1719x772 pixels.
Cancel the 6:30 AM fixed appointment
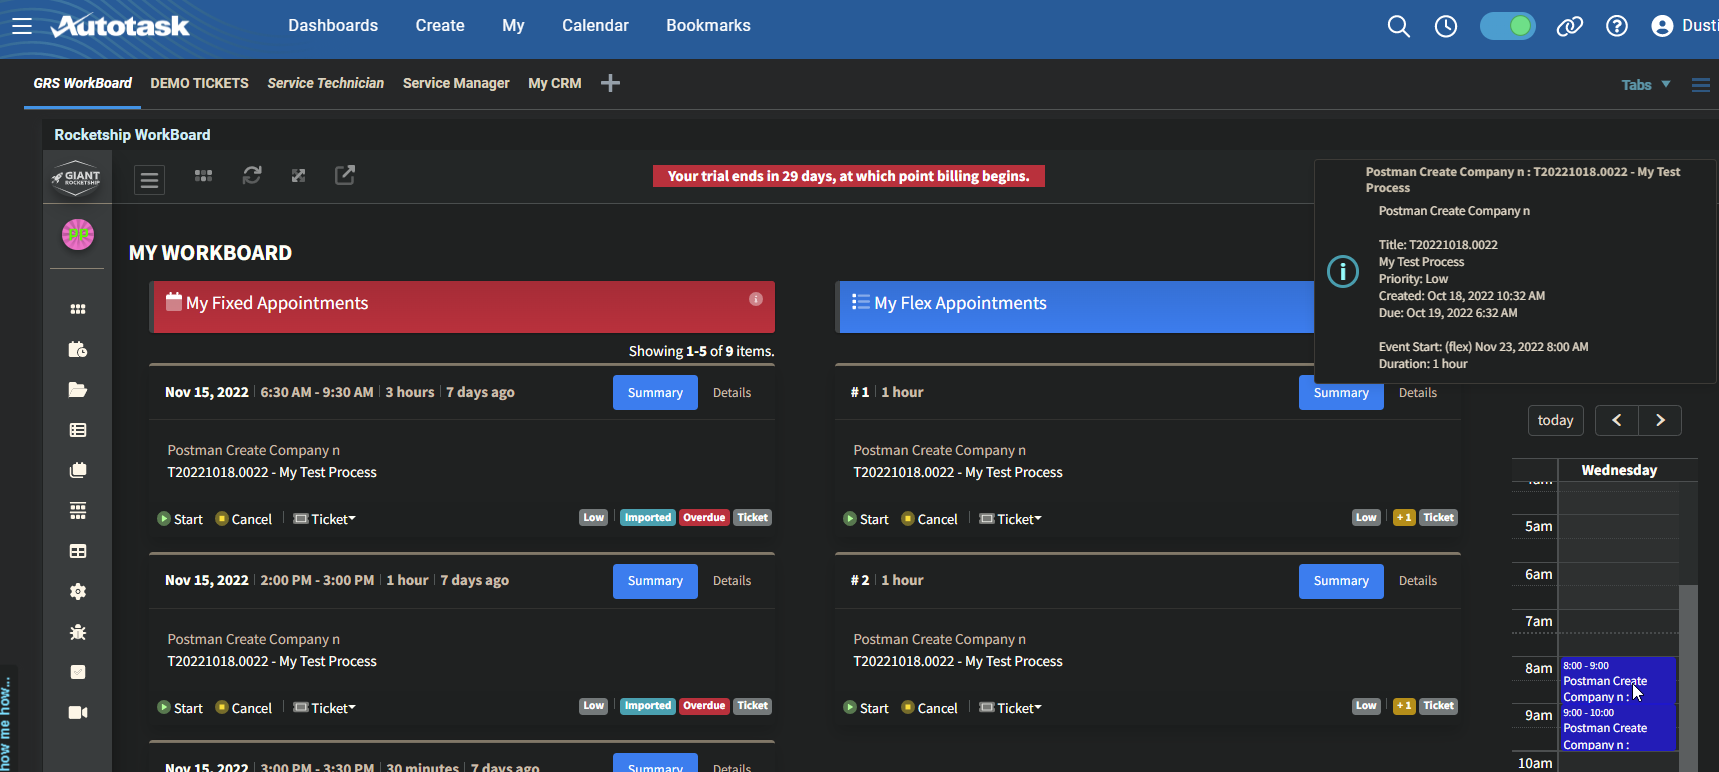[244, 519]
